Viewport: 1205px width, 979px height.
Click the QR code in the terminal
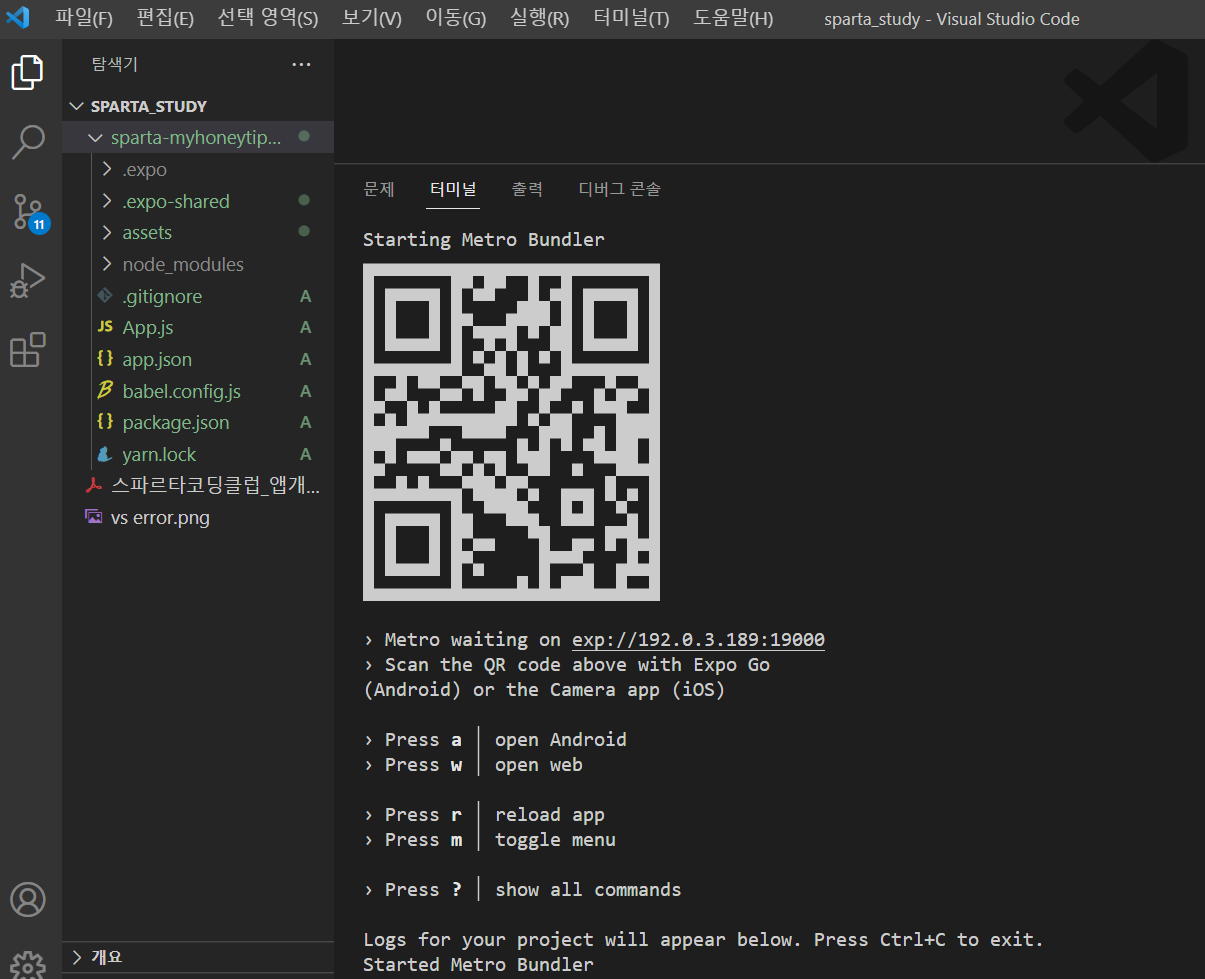click(x=511, y=432)
